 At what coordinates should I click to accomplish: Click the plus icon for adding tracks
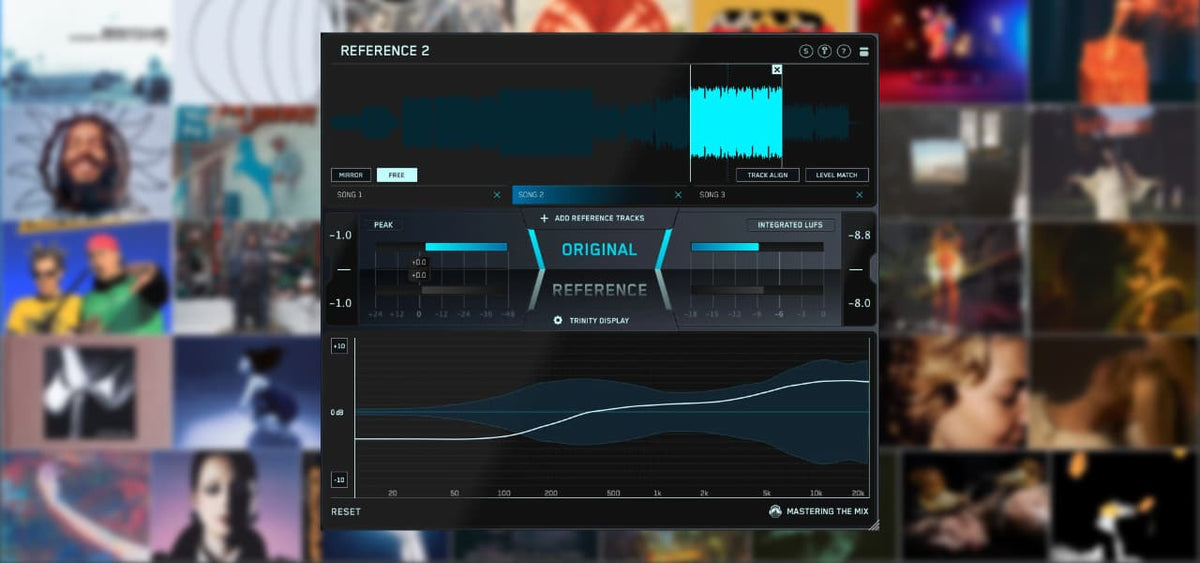[544, 218]
